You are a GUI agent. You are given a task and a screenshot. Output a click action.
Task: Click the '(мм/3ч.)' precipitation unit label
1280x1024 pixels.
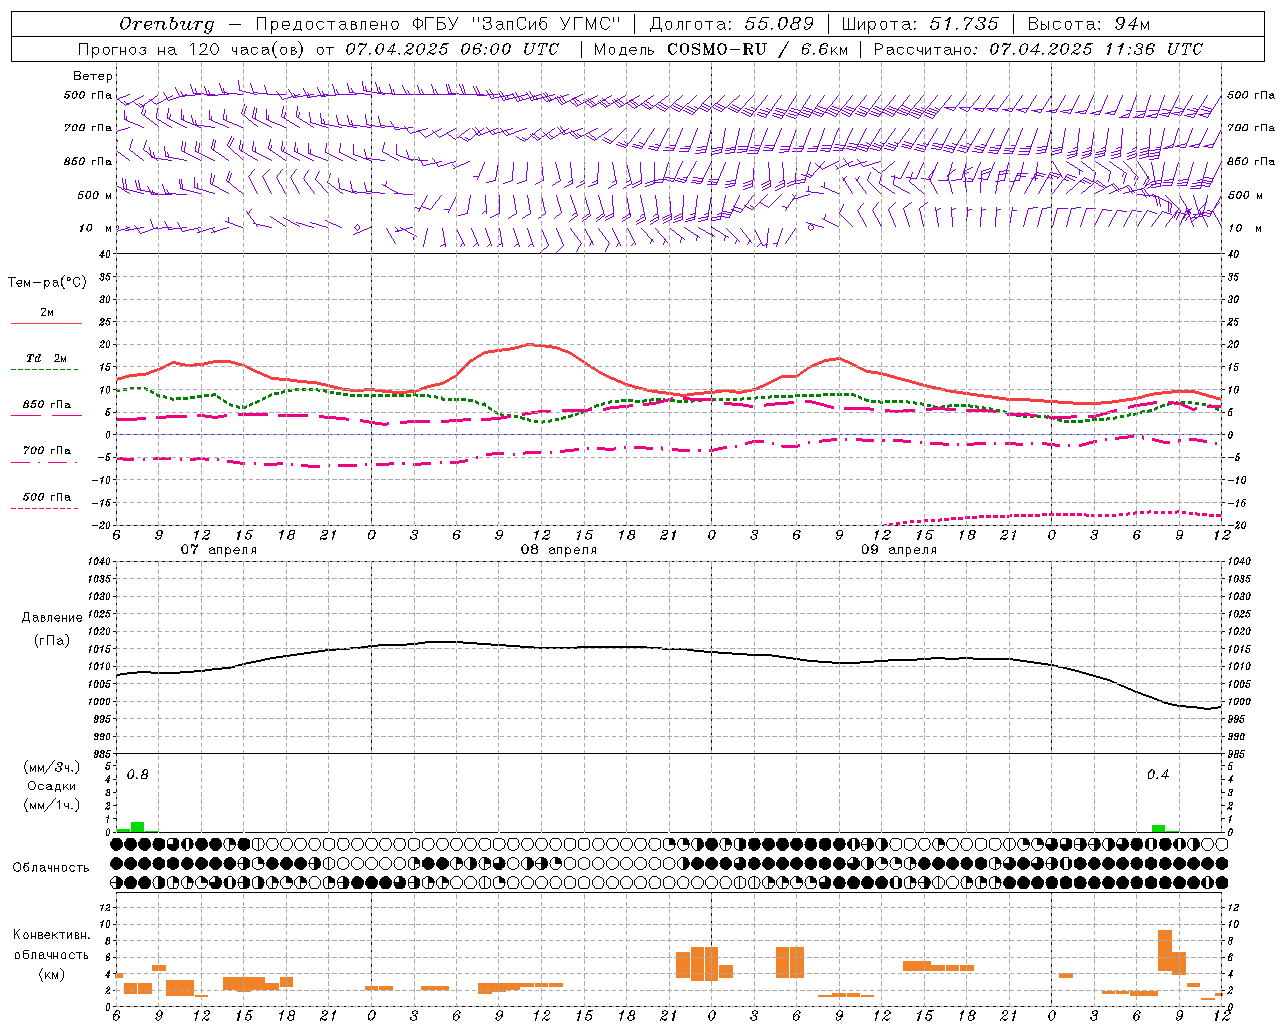51,767
